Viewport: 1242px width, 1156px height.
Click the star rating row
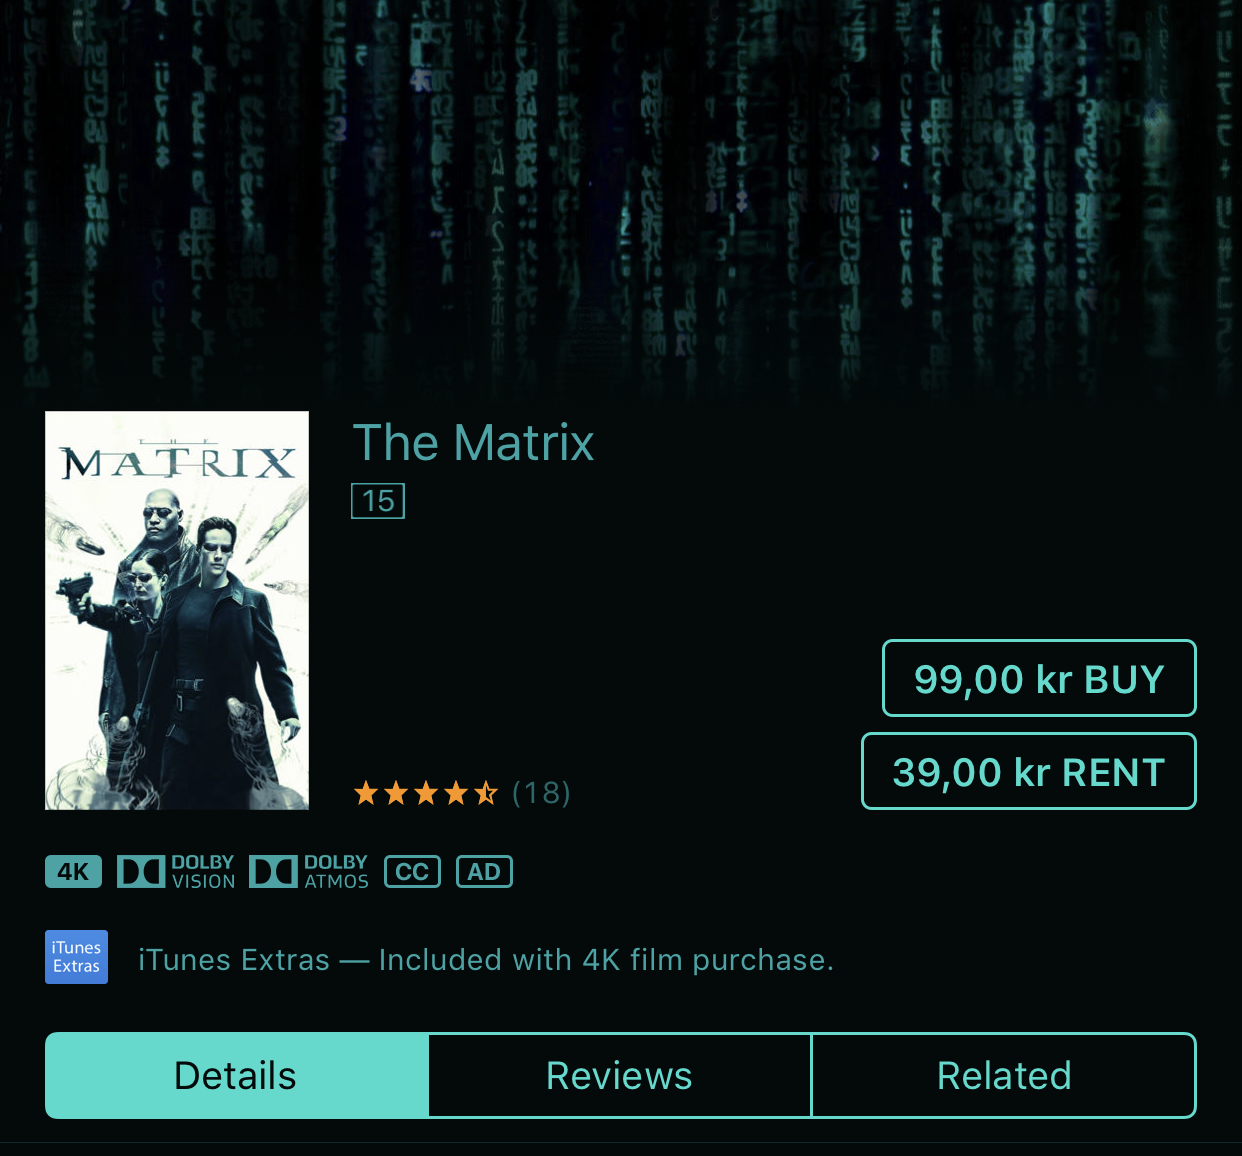tap(462, 794)
